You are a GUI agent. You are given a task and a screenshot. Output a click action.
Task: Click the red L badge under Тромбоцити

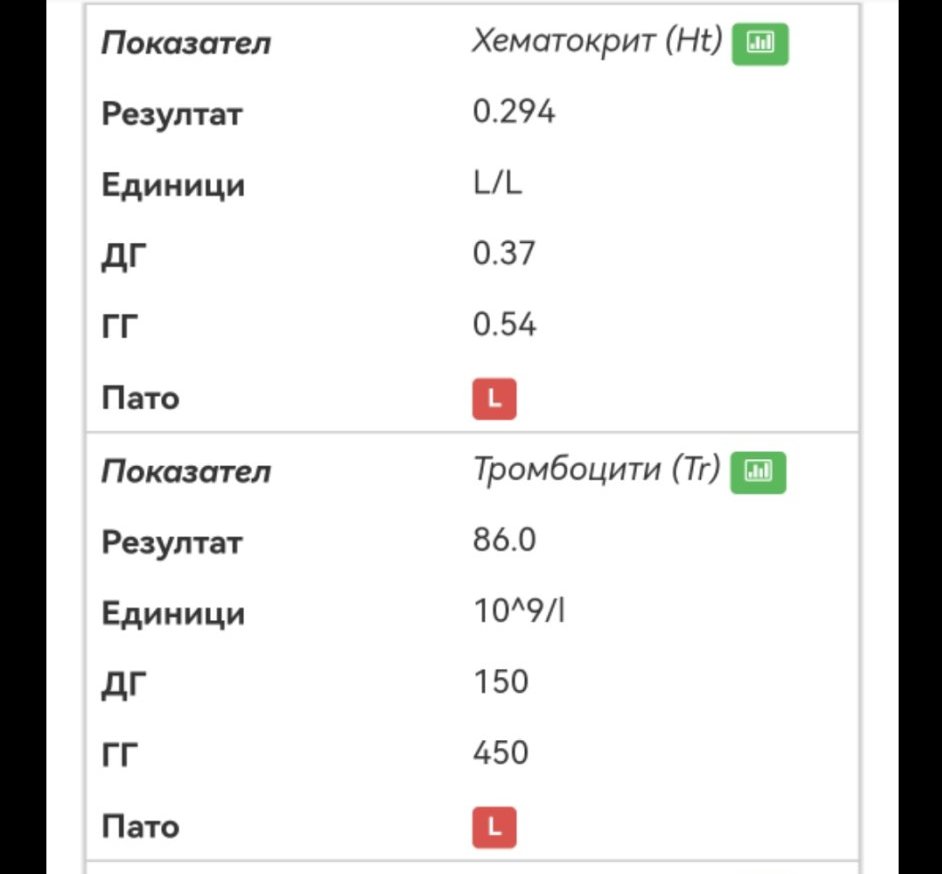coord(494,827)
